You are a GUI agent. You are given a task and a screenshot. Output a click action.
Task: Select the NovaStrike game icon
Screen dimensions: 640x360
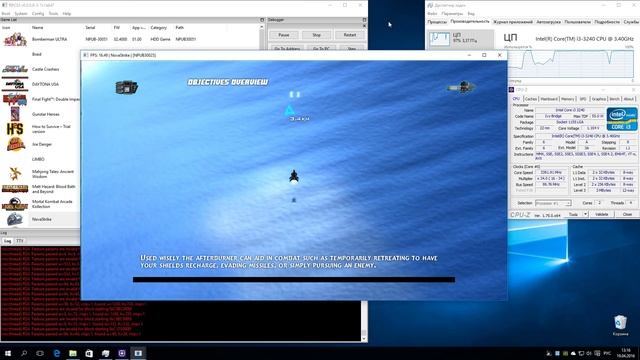(x=15, y=219)
